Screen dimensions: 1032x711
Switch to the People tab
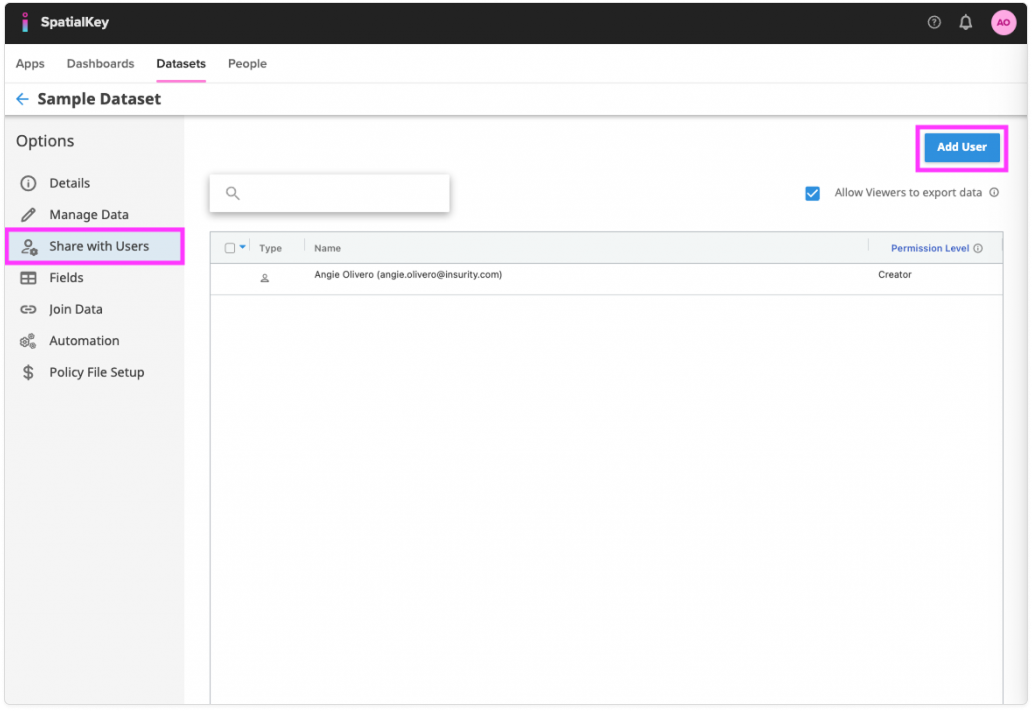point(247,64)
